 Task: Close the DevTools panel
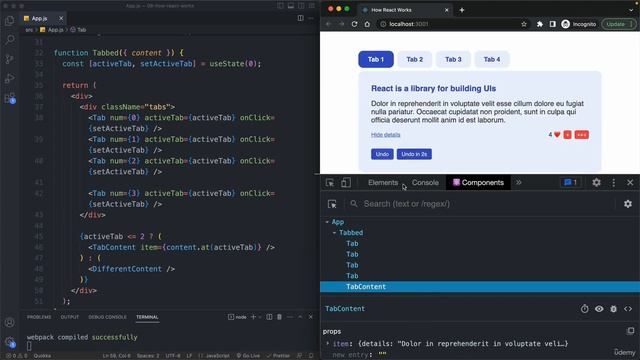click(630, 182)
